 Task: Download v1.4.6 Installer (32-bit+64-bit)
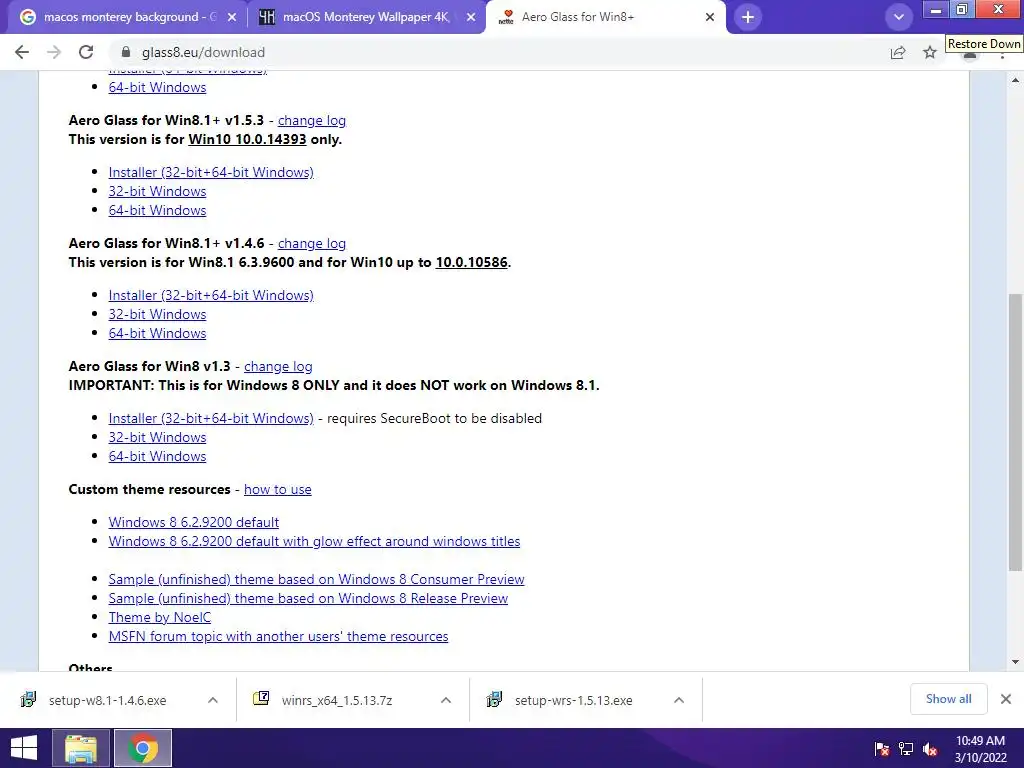point(211,295)
